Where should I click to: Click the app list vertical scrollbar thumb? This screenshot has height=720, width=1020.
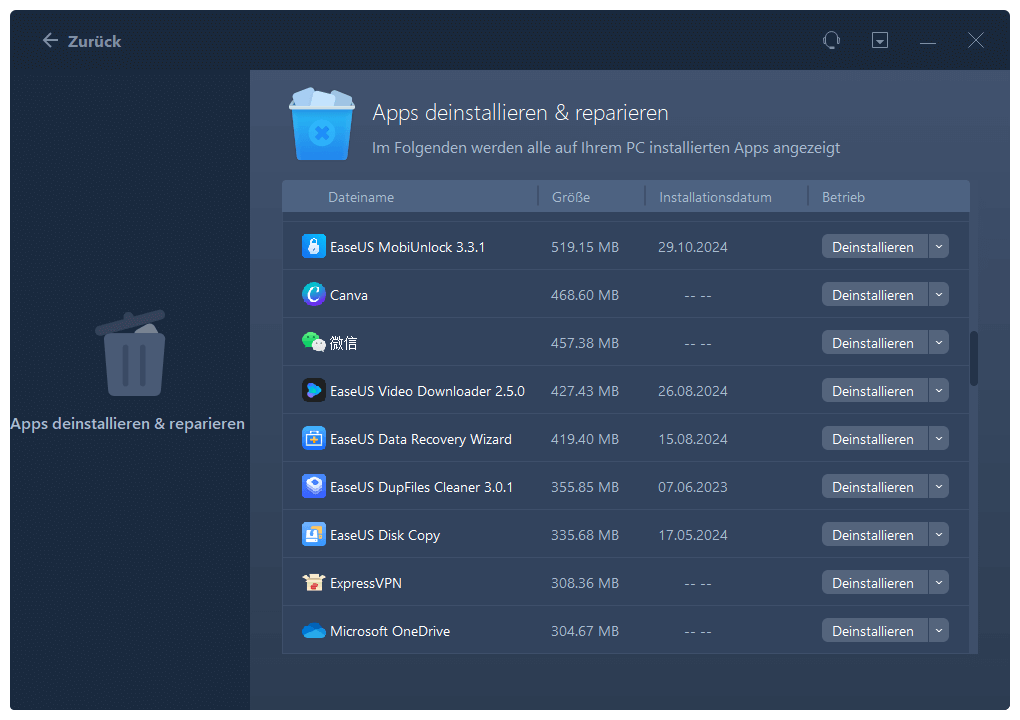[974, 358]
